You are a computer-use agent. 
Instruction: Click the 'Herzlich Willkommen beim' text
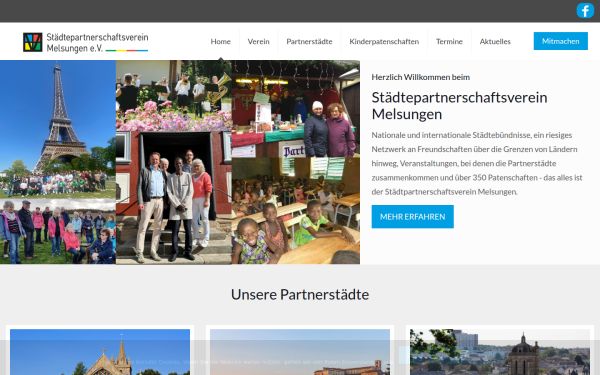click(x=421, y=77)
